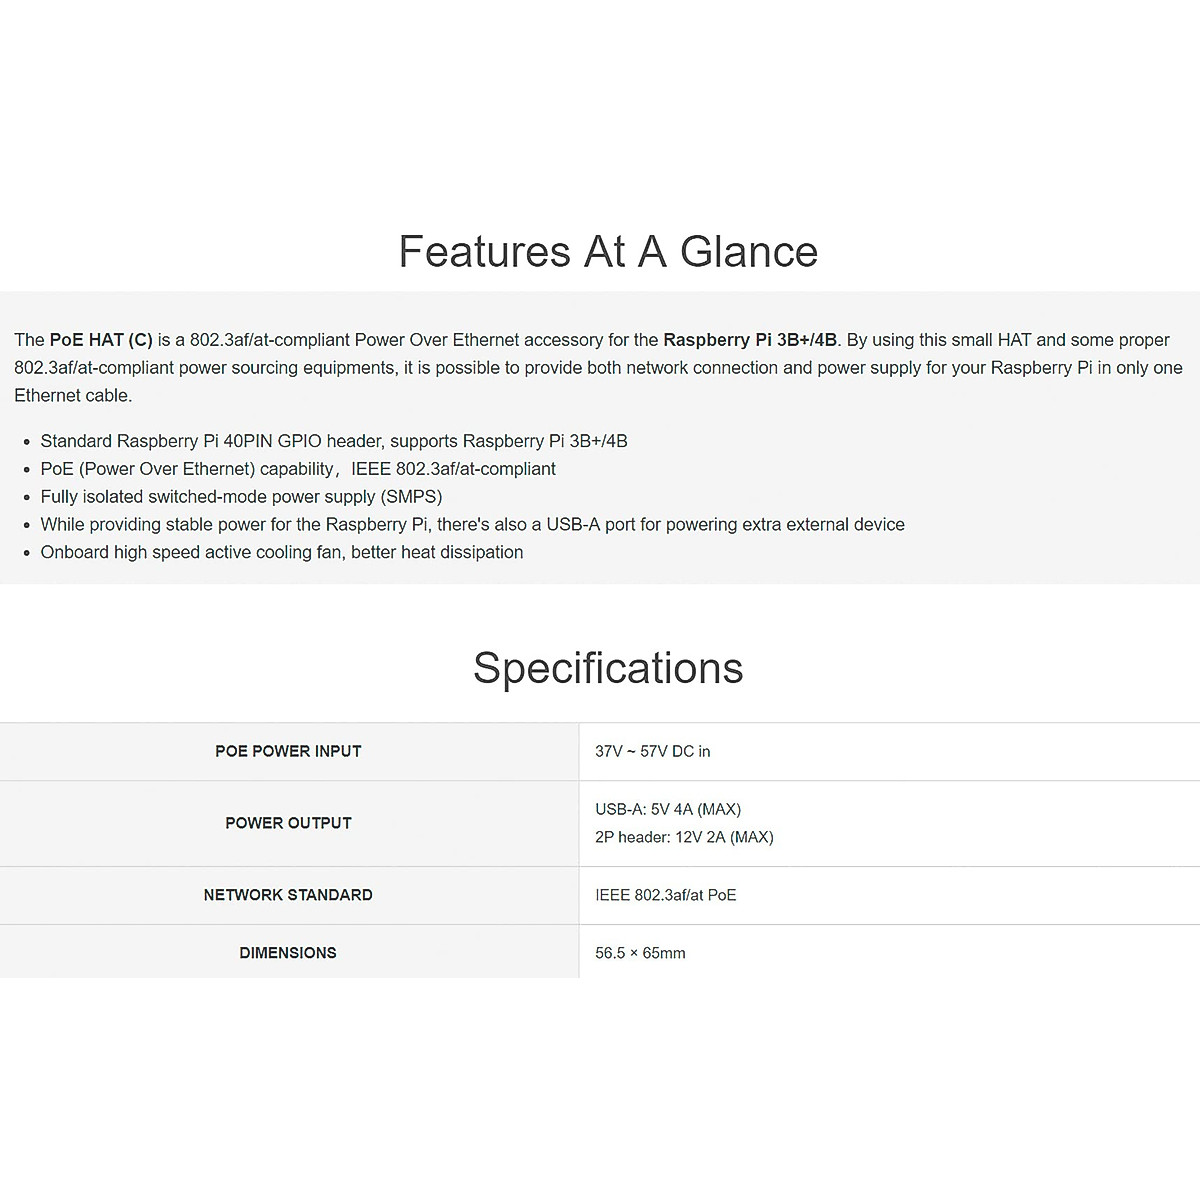Click the "Features At A Glance" heading
This screenshot has width=1200, height=1200.
pyautogui.click(x=608, y=252)
